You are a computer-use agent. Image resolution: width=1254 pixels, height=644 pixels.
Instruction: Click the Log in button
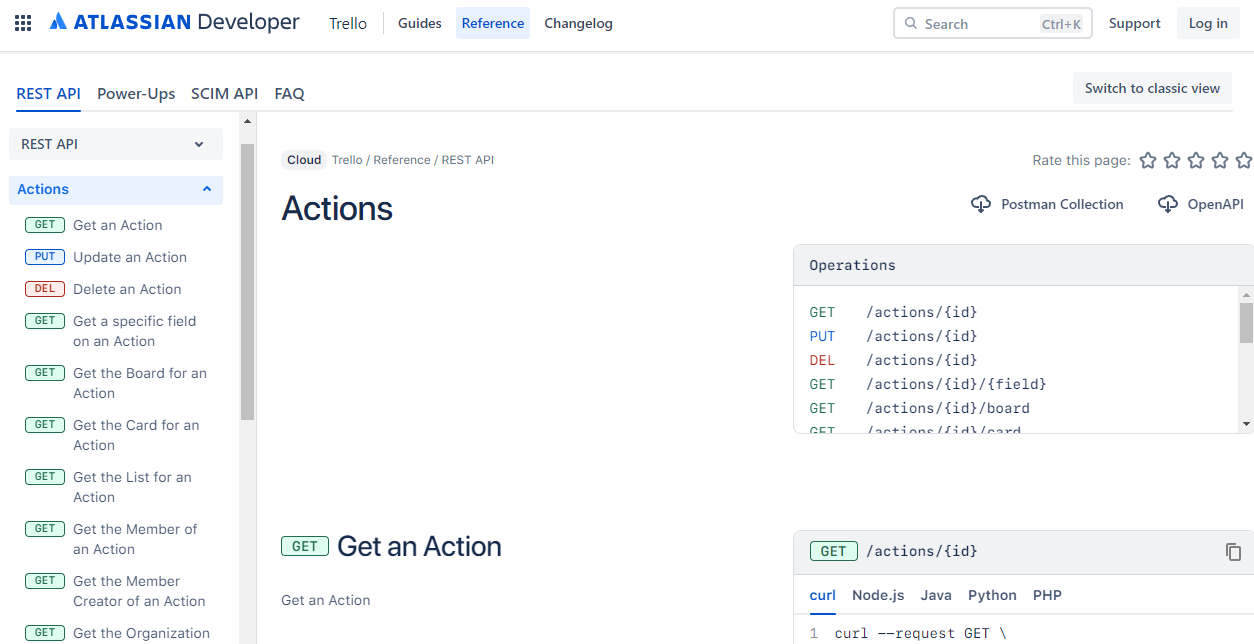1208,23
